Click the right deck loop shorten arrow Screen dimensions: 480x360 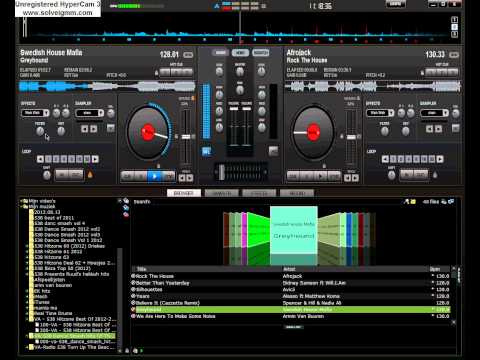tap(385, 159)
